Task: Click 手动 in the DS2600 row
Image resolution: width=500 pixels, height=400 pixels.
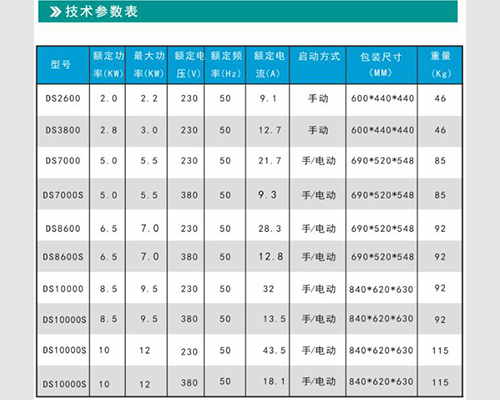Action: (x=318, y=99)
